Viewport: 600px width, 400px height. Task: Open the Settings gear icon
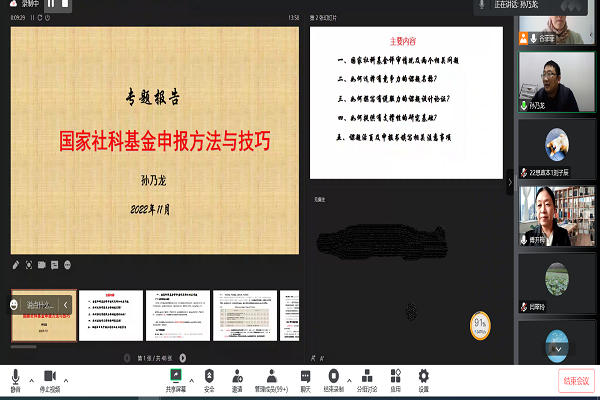pos(423,378)
